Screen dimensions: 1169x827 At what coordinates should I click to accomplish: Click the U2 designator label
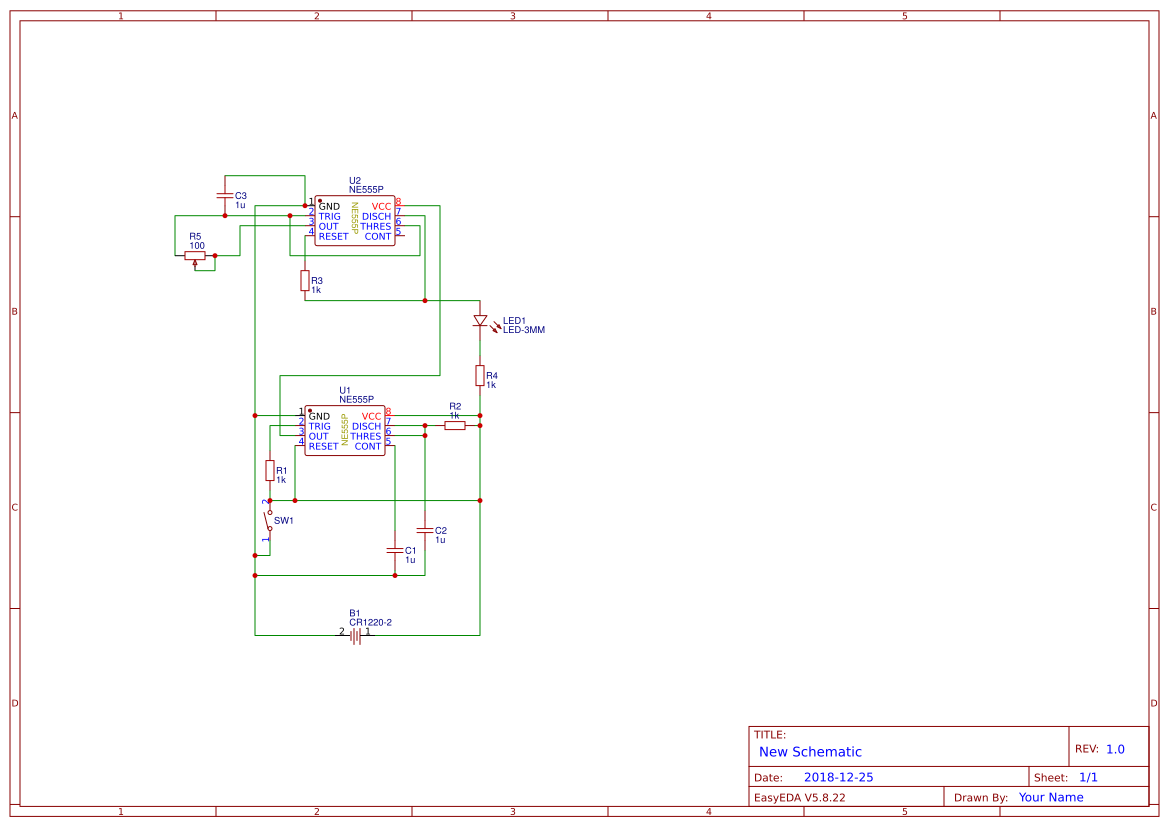355,181
